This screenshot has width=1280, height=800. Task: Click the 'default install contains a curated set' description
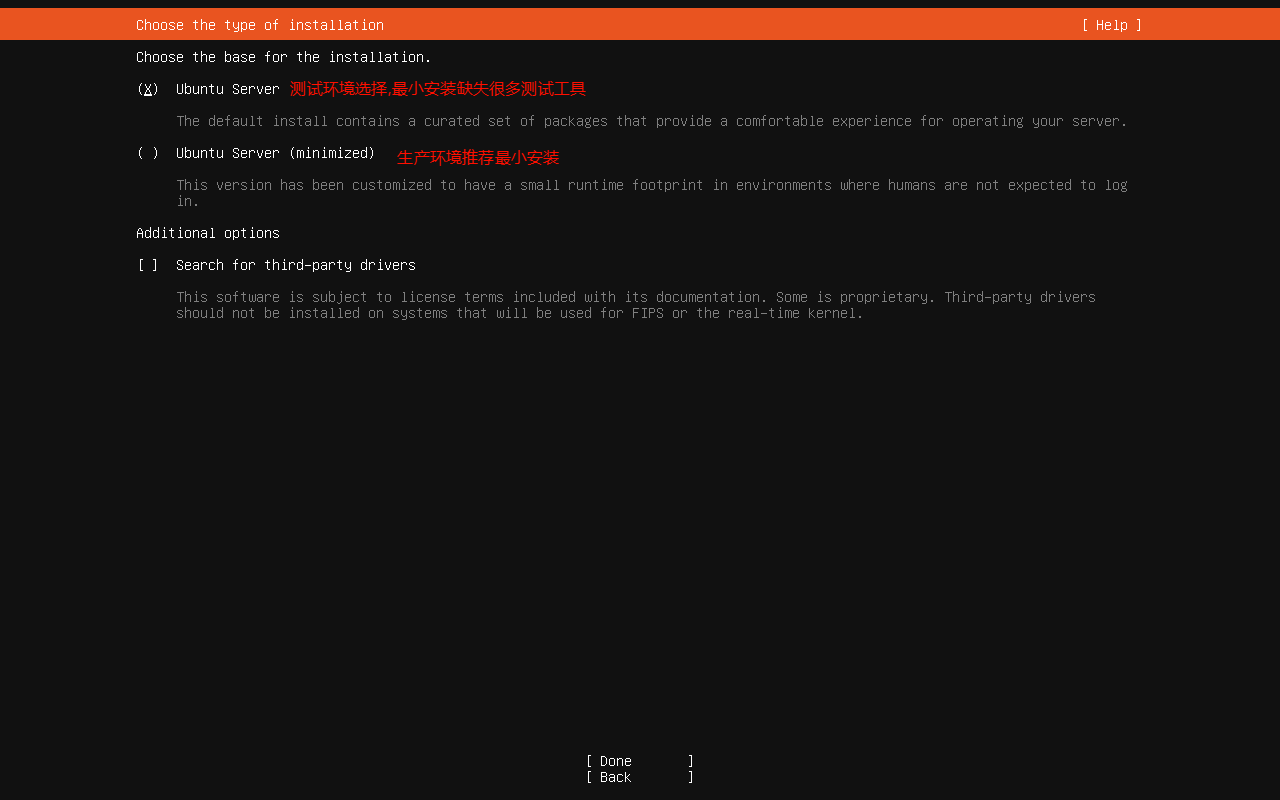pyautogui.click(x=652, y=121)
